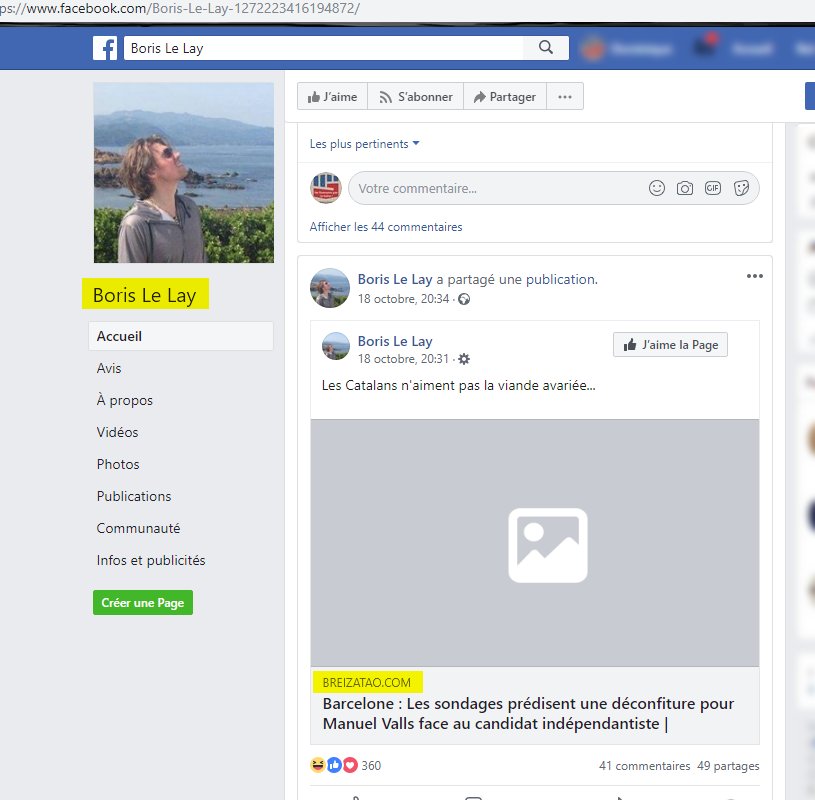Click the BREIZATAO.COM source link
Viewport: 815px width, 800px height.
pyautogui.click(x=367, y=683)
